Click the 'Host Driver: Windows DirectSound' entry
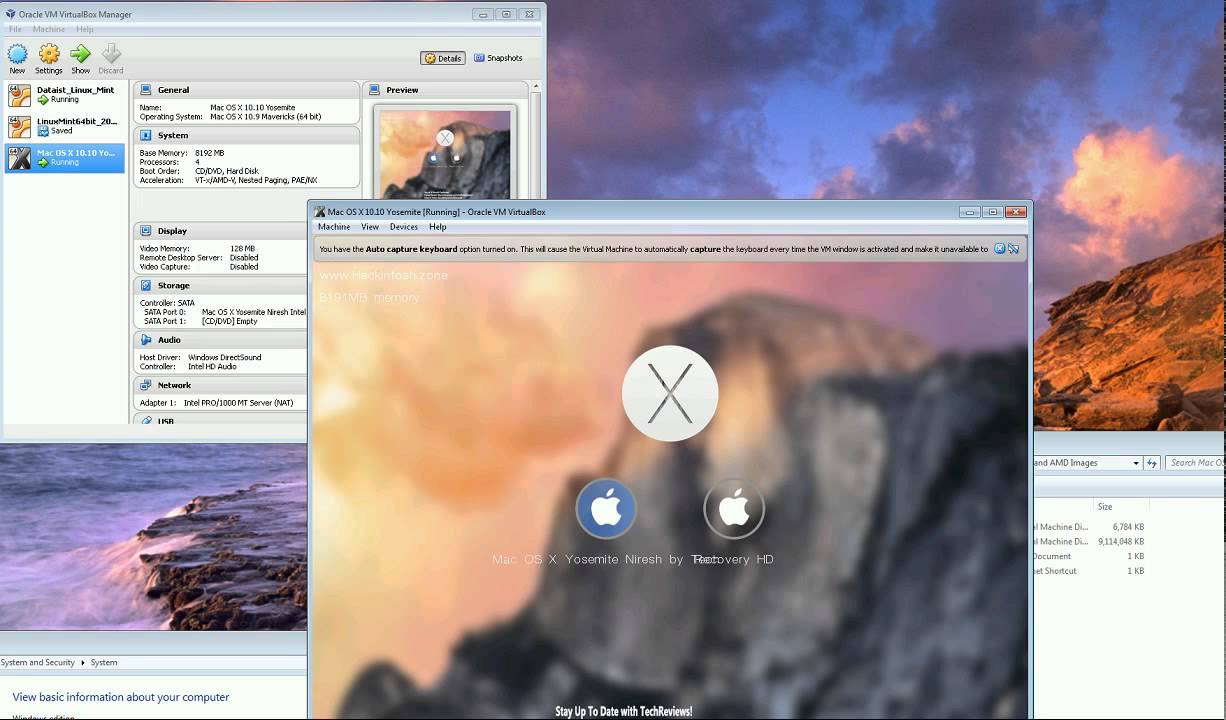1226x720 pixels. coord(201,357)
